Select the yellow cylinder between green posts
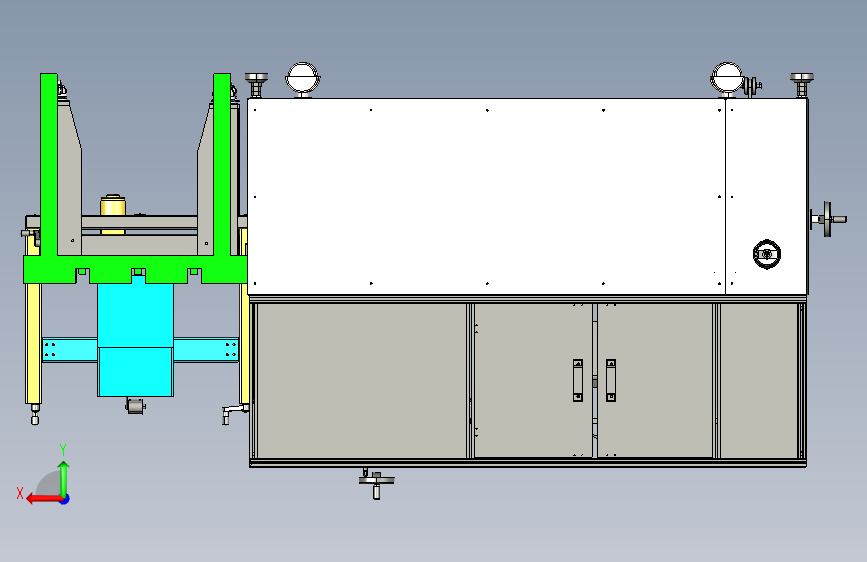Viewport: 867px width, 562px height. (x=113, y=206)
